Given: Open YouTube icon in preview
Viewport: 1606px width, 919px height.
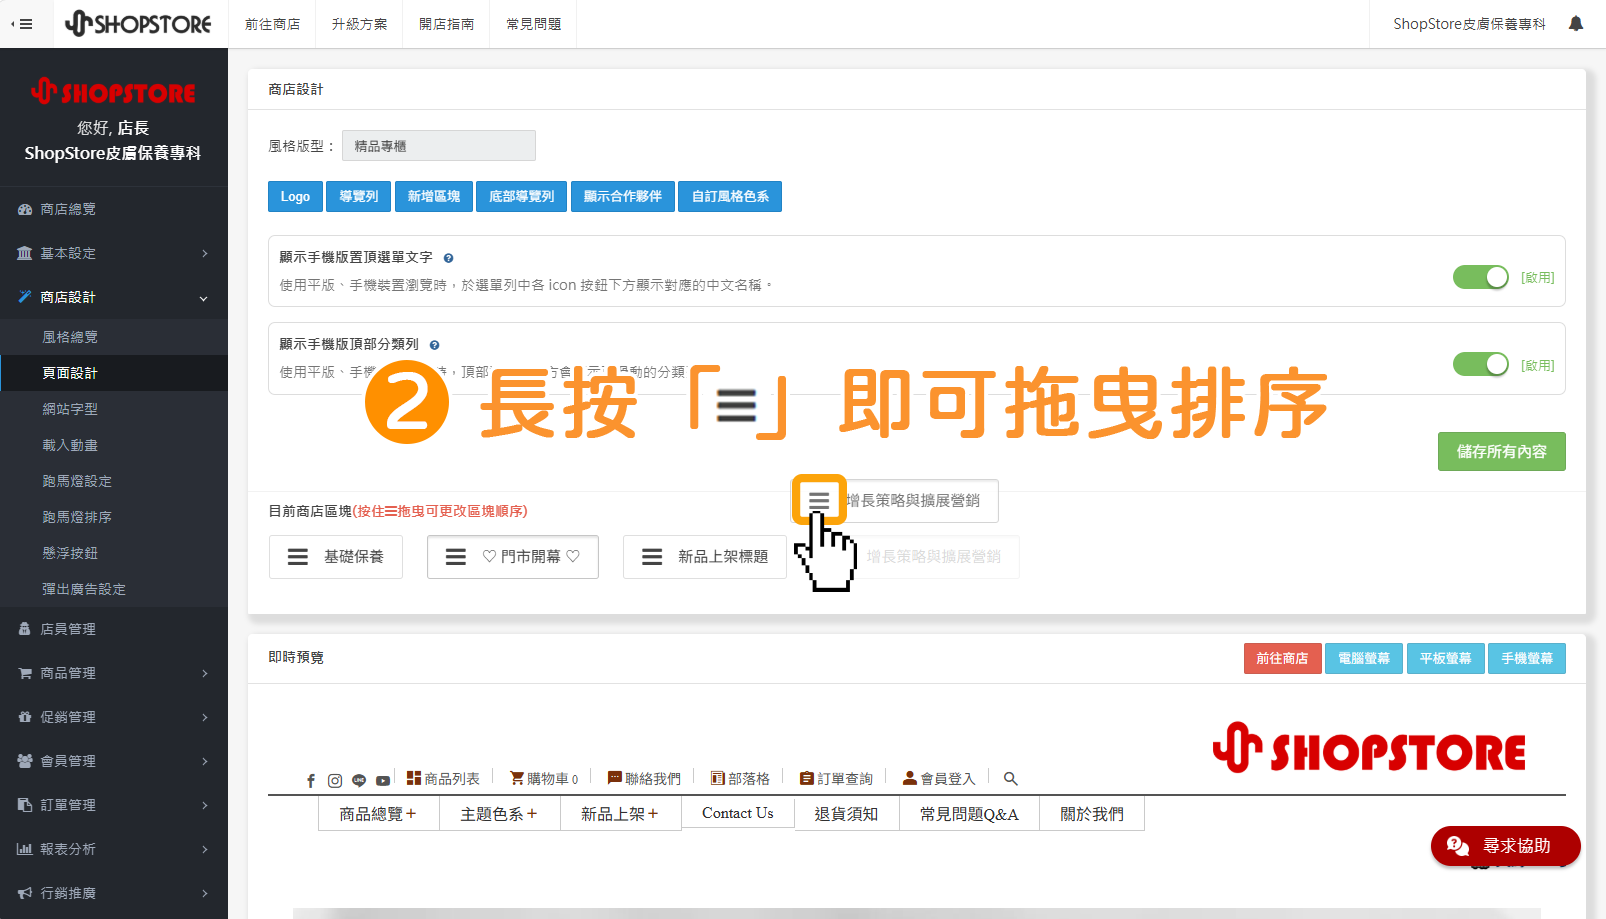Looking at the screenshot, I should (x=383, y=780).
